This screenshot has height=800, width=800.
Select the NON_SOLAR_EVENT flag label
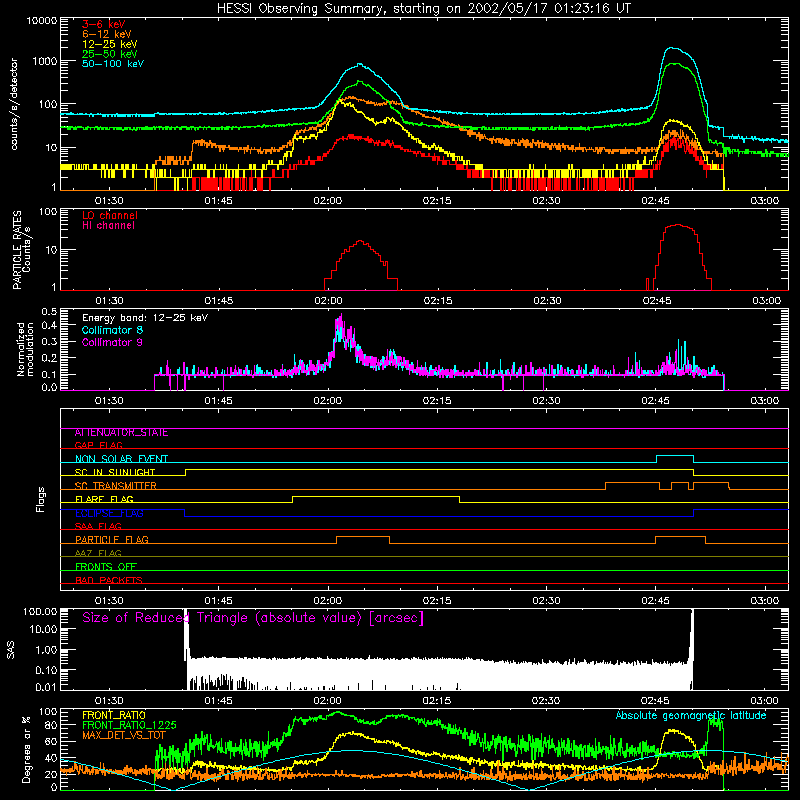(121, 459)
